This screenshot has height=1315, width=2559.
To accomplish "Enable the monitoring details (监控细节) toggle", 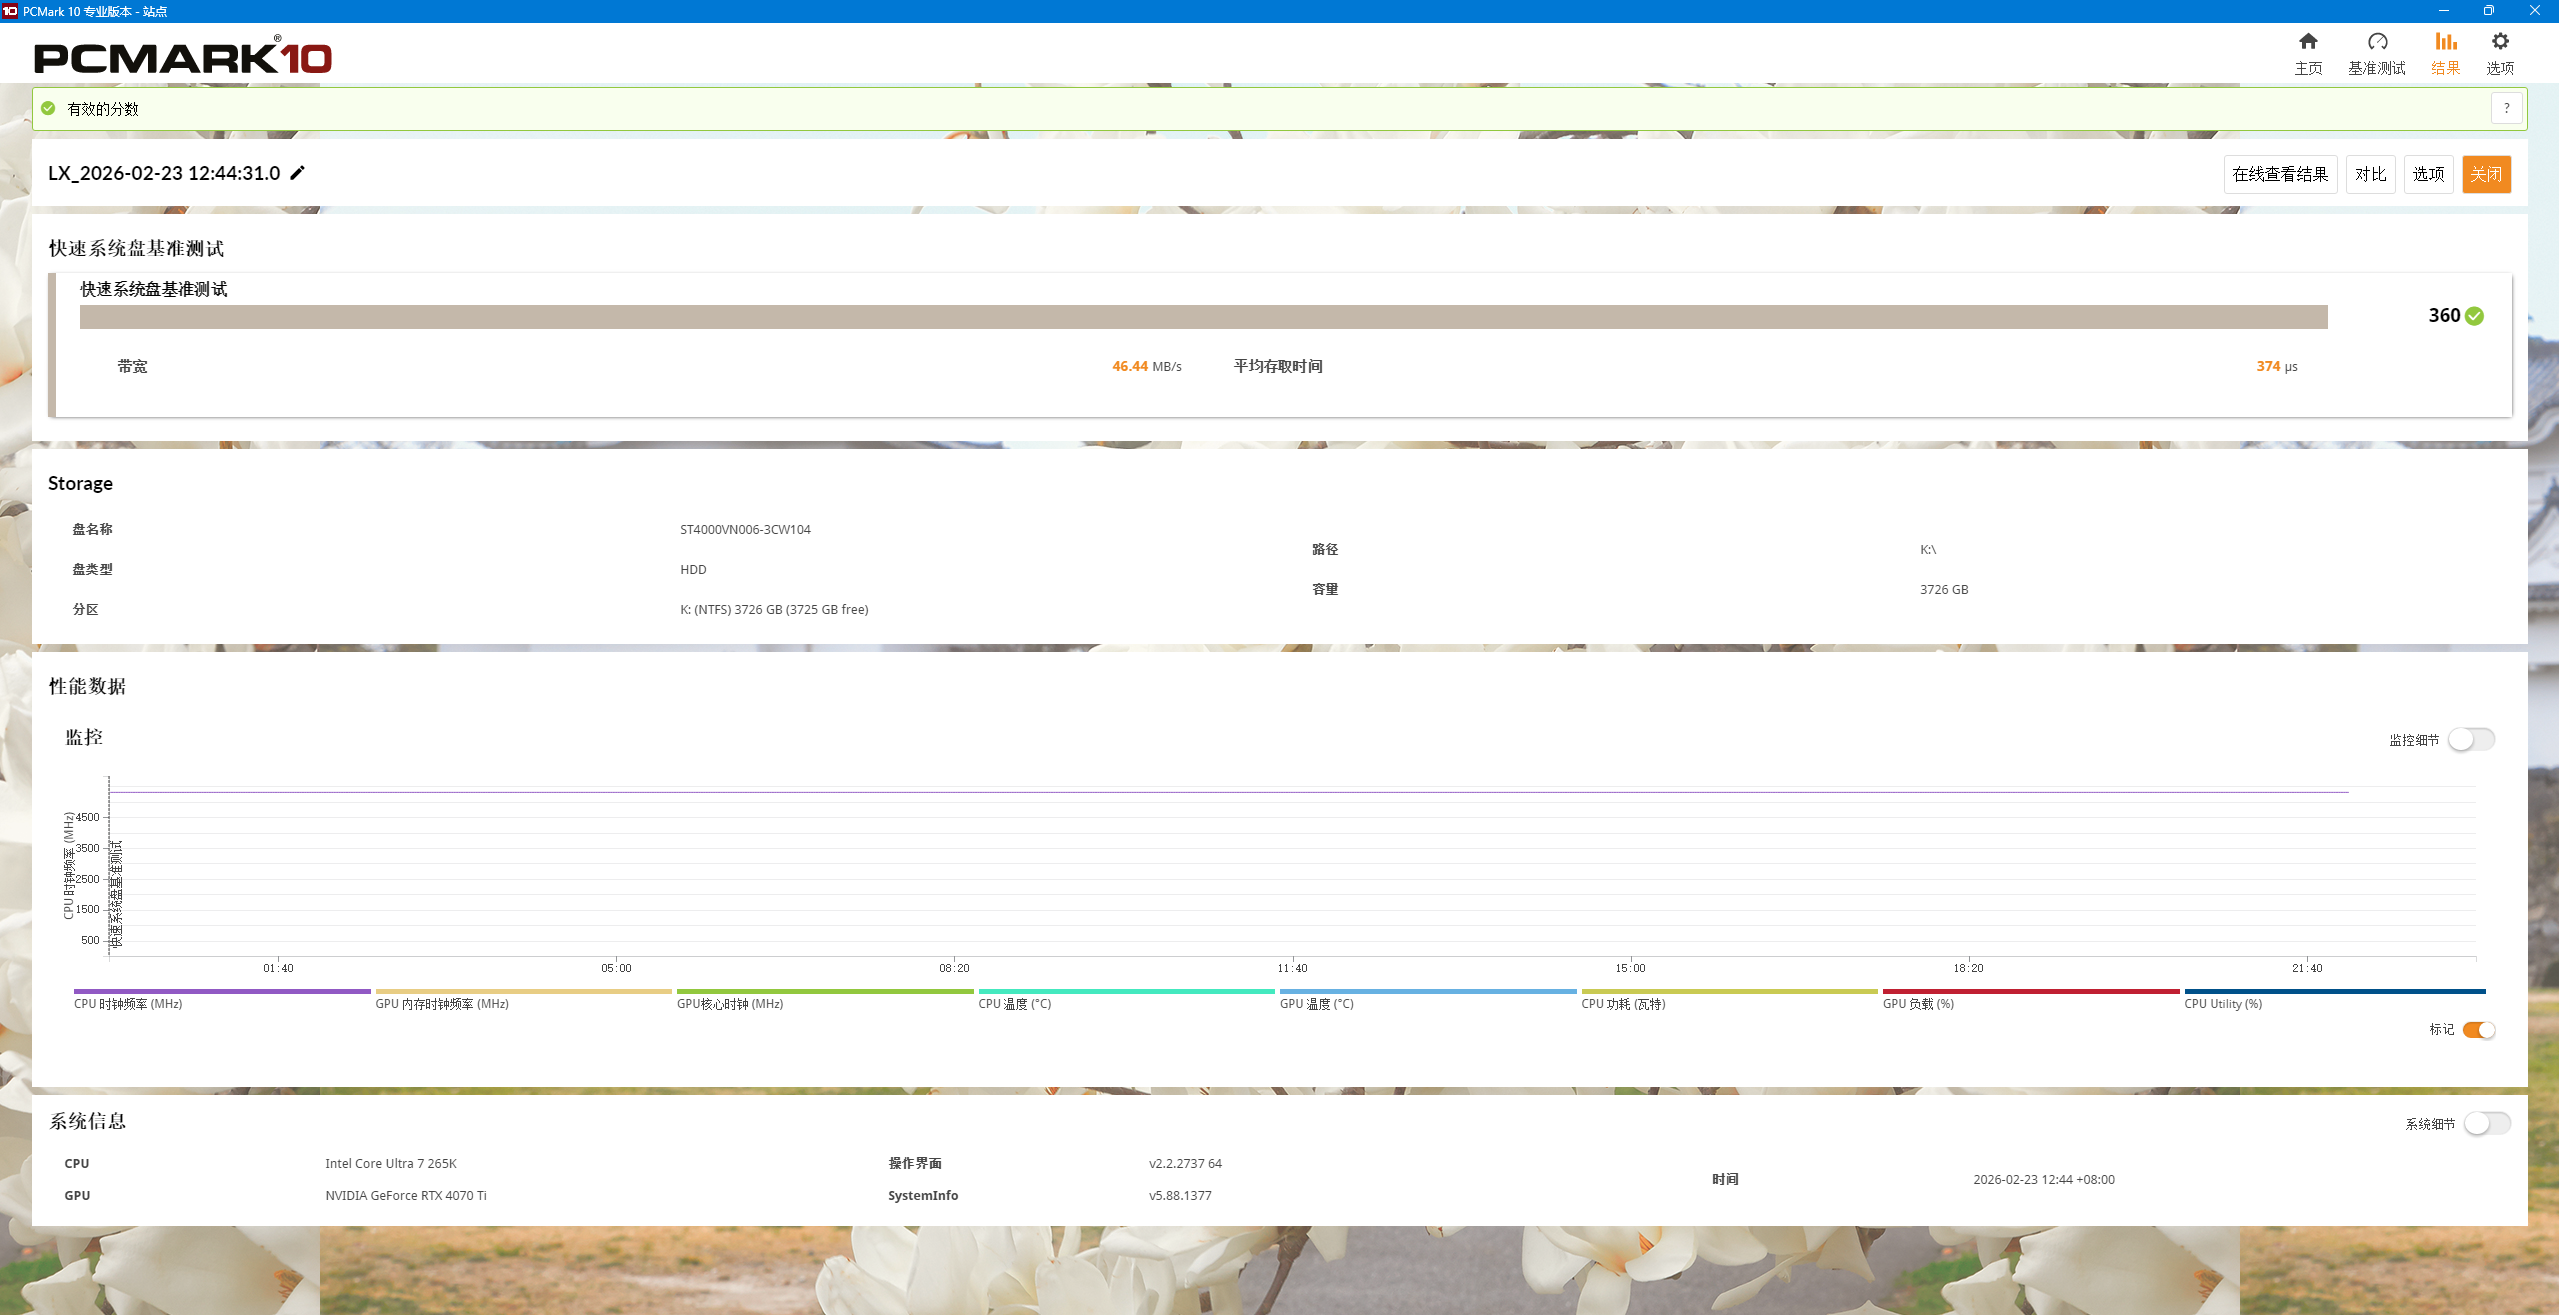I will click(2470, 740).
